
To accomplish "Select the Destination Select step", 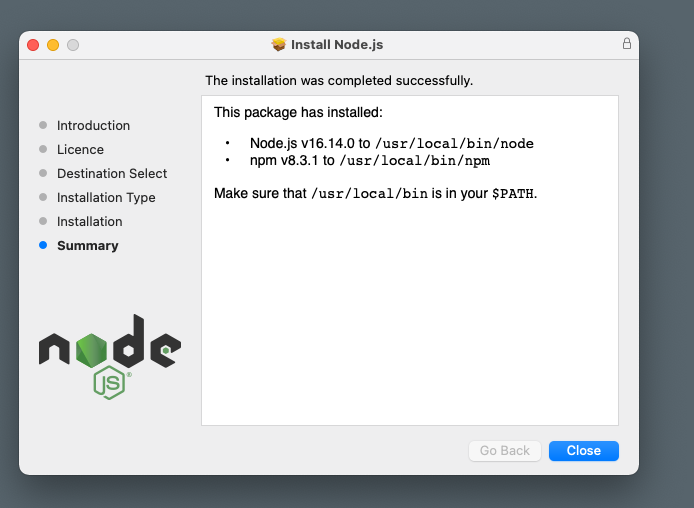I will (112, 173).
